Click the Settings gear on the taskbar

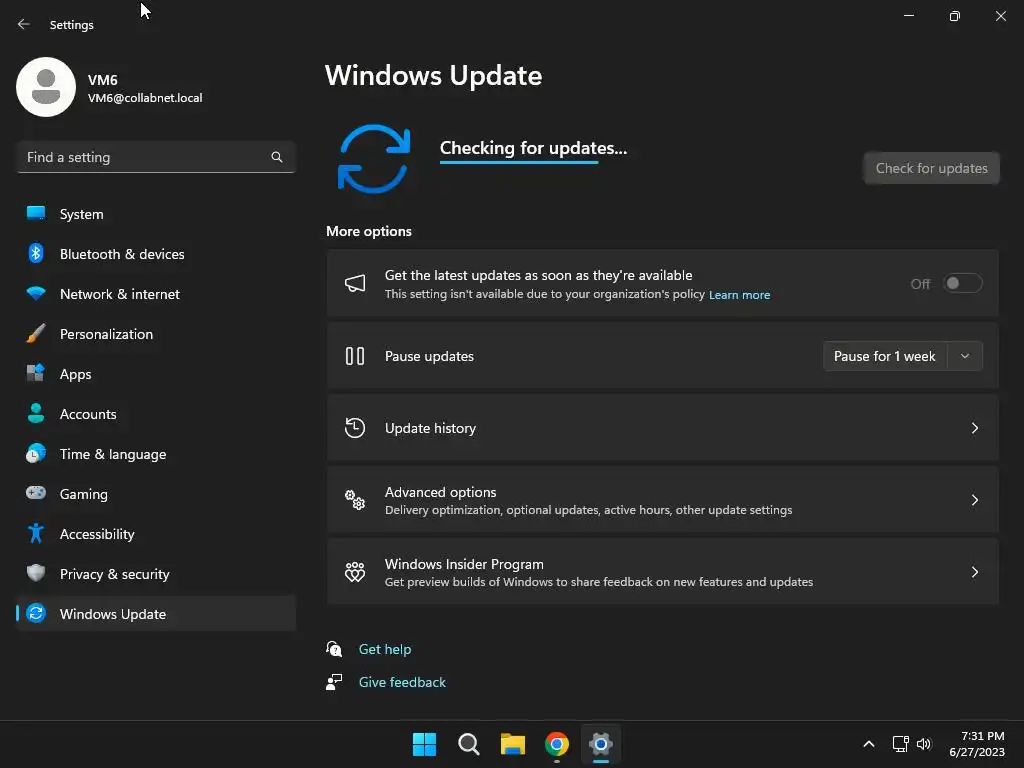point(601,744)
